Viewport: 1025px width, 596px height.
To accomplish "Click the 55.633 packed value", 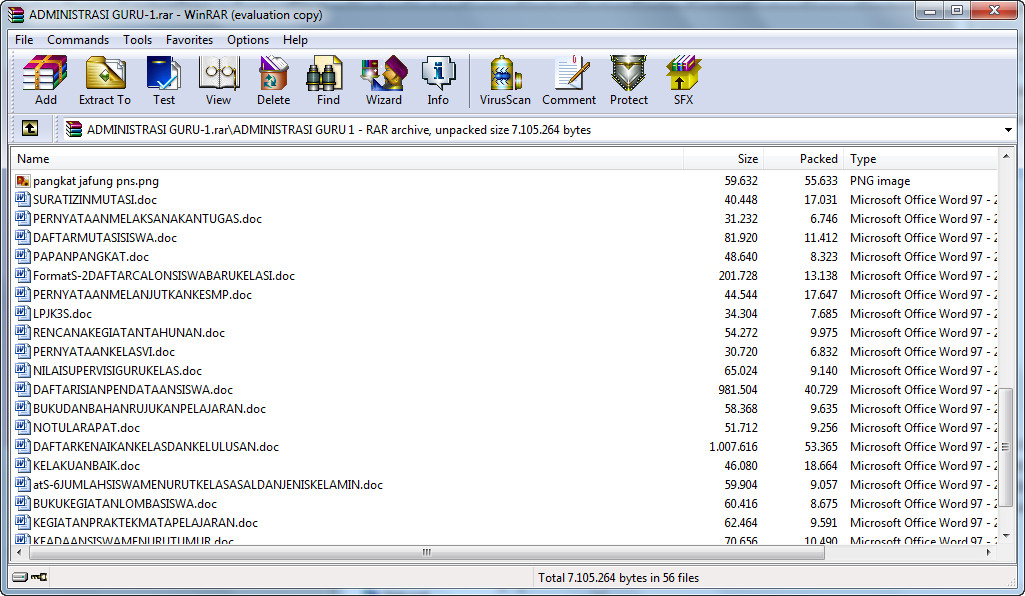I will pos(820,181).
